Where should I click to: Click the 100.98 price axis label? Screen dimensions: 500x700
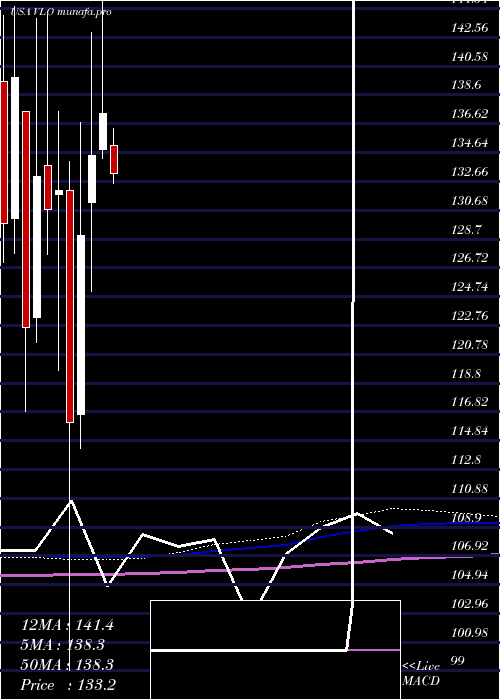click(x=470, y=633)
